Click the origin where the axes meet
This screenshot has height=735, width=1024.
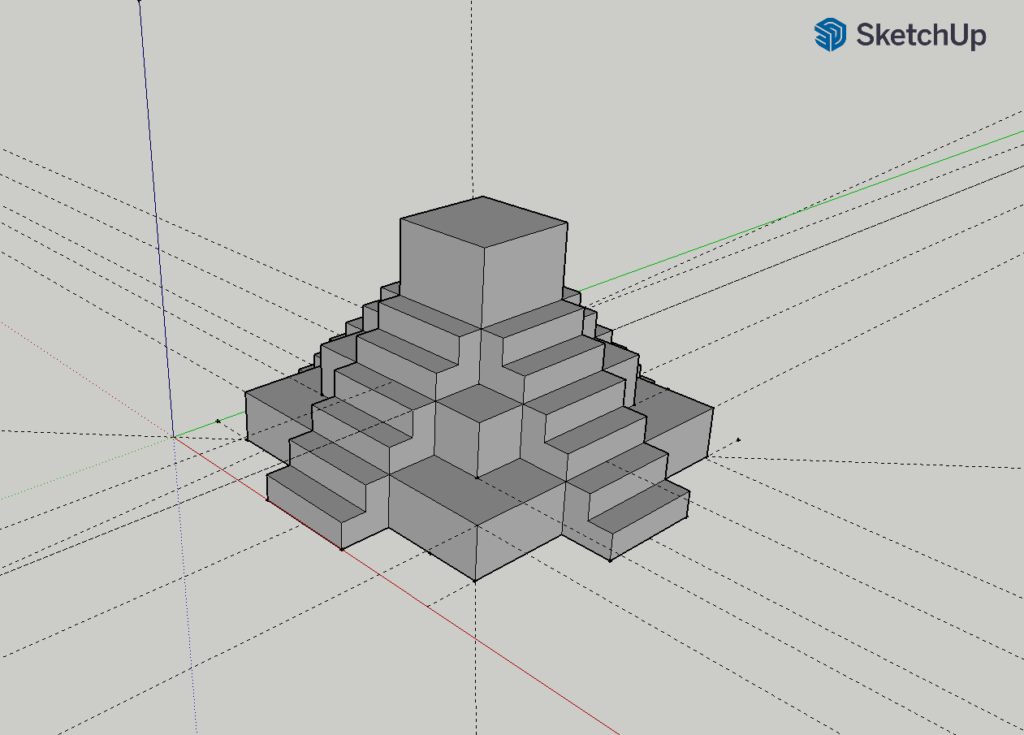coord(174,436)
